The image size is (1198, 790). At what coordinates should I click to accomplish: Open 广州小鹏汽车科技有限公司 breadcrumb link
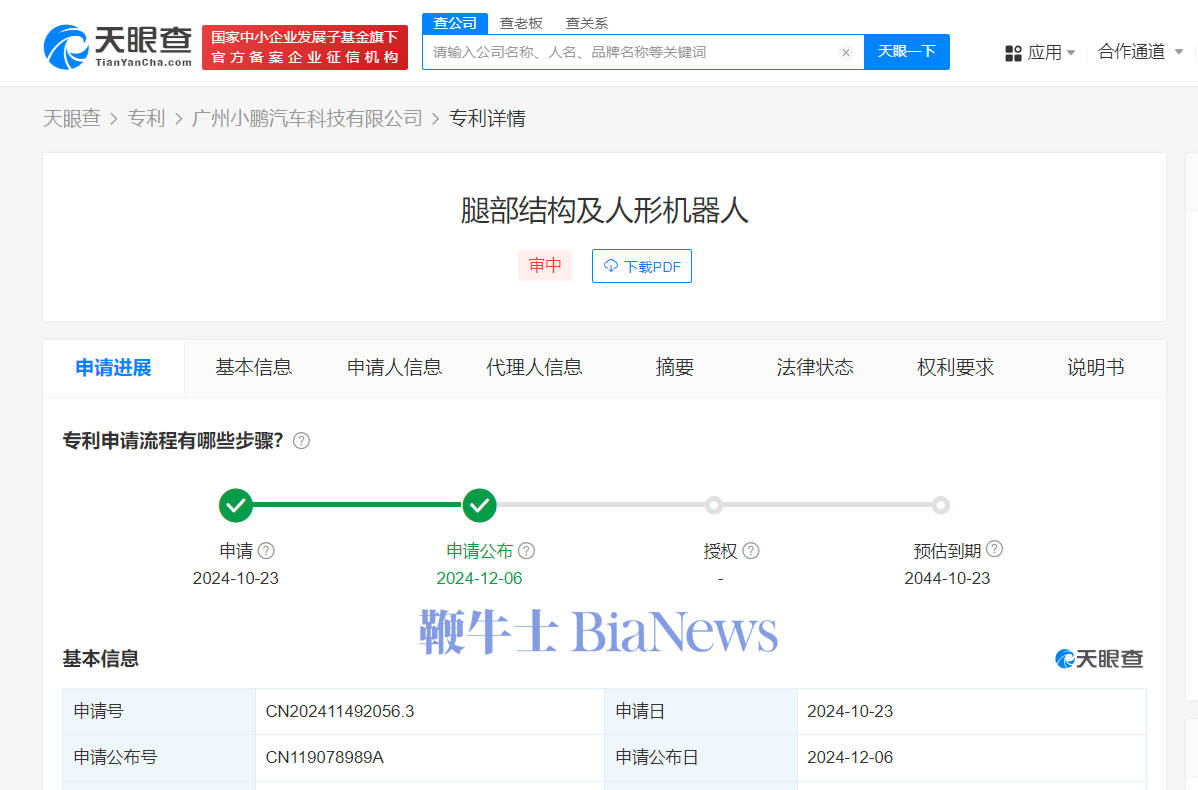[x=307, y=118]
